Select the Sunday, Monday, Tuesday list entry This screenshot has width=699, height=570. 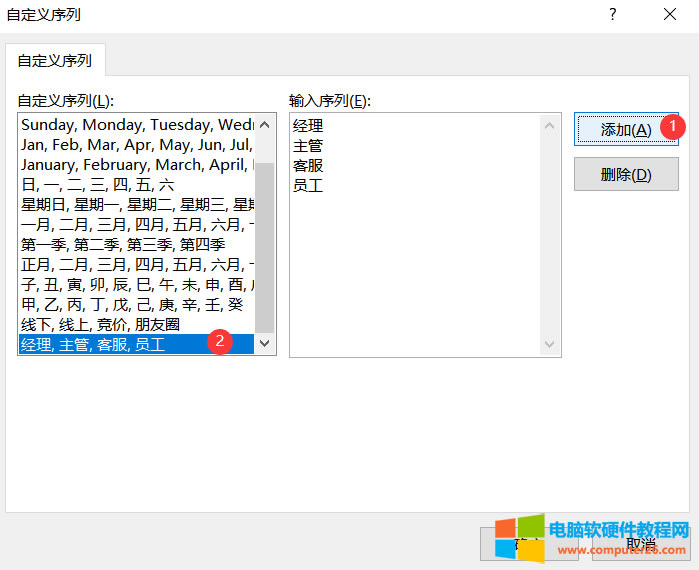pyautogui.click(x=137, y=125)
